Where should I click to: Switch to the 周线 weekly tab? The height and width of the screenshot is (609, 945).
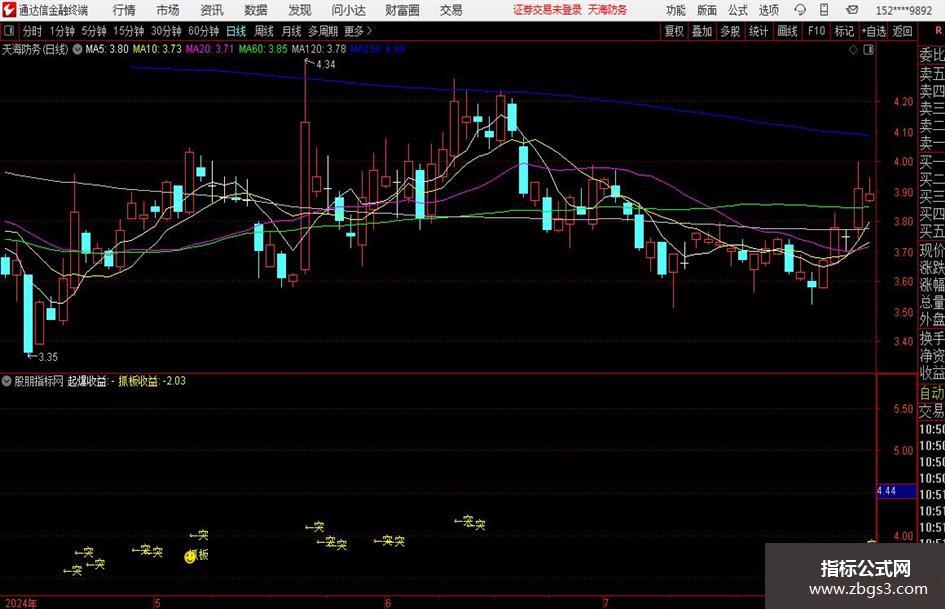(263, 31)
